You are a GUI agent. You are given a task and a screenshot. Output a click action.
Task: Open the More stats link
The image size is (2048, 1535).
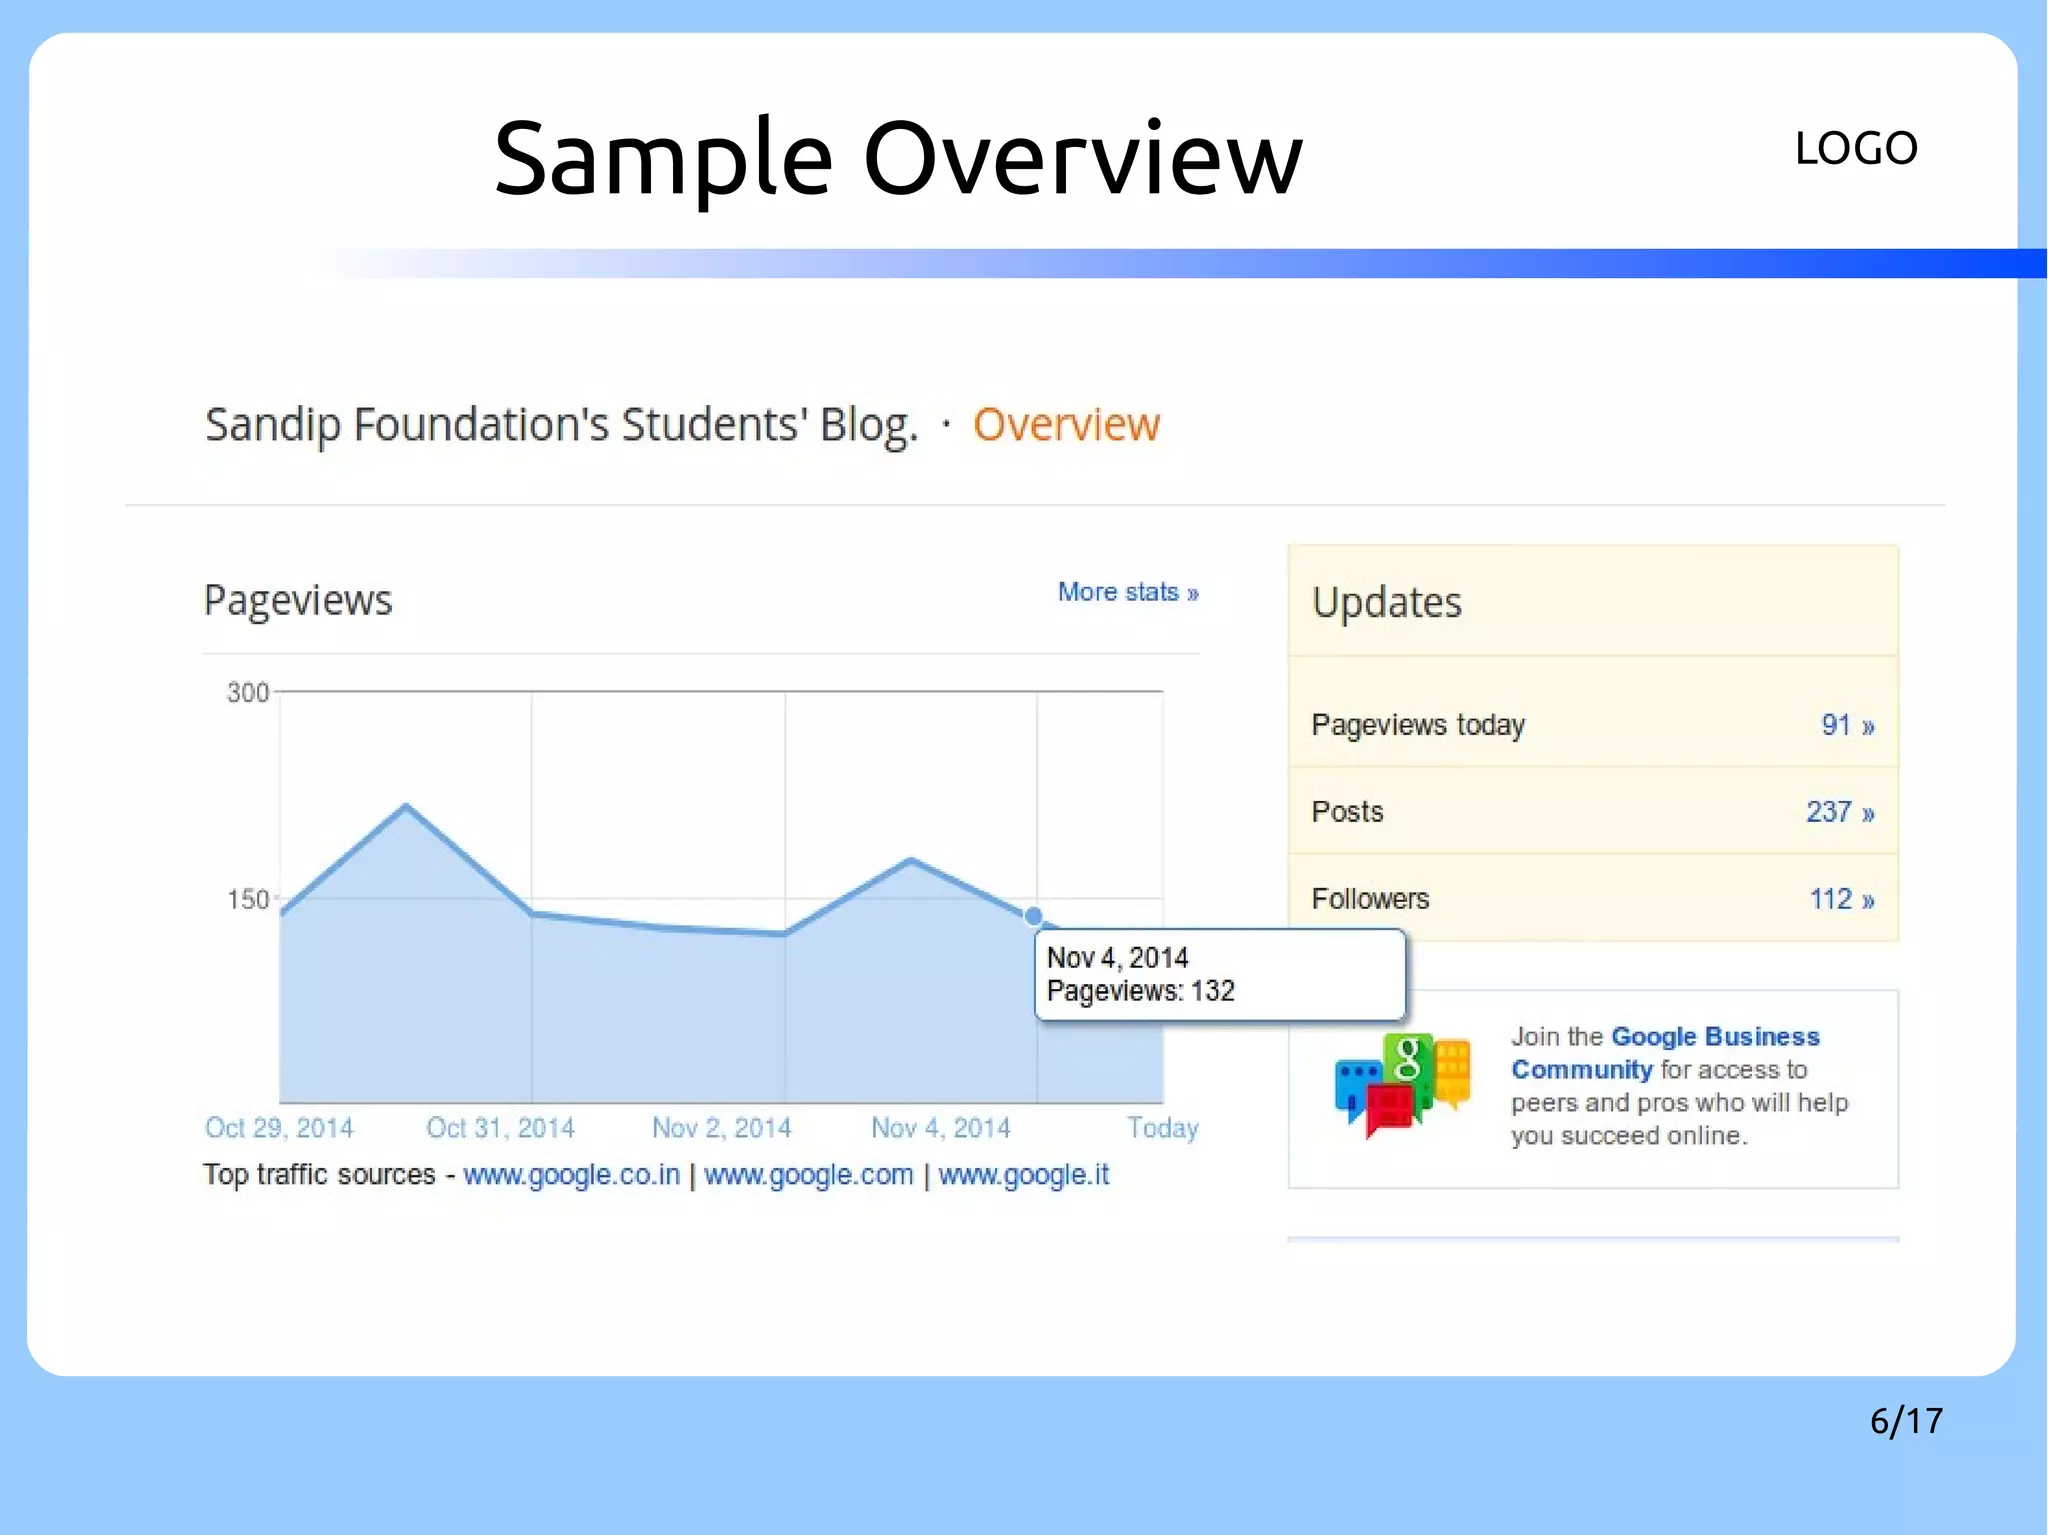tap(1128, 592)
